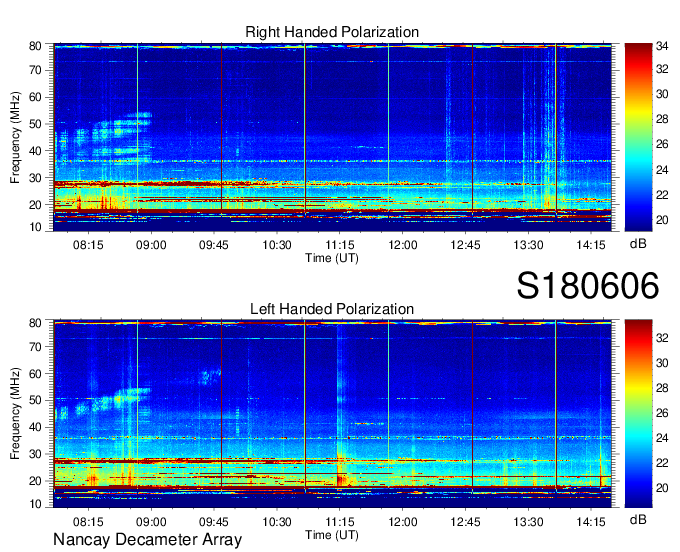Viewport: 680px width, 552px height.
Task: Click the 50 MHz frequency tick of Left Handed plot
Action: pos(35,401)
